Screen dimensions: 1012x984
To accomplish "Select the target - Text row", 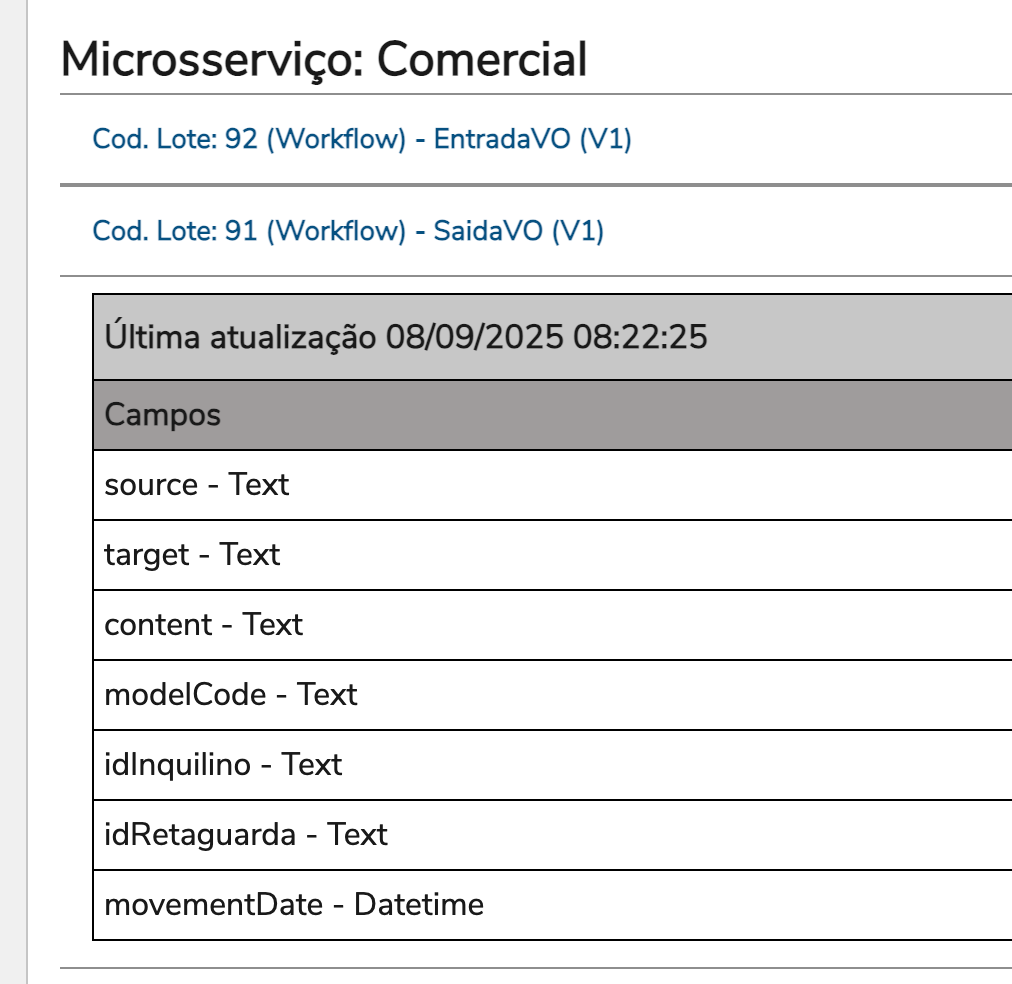I will tap(192, 555).
